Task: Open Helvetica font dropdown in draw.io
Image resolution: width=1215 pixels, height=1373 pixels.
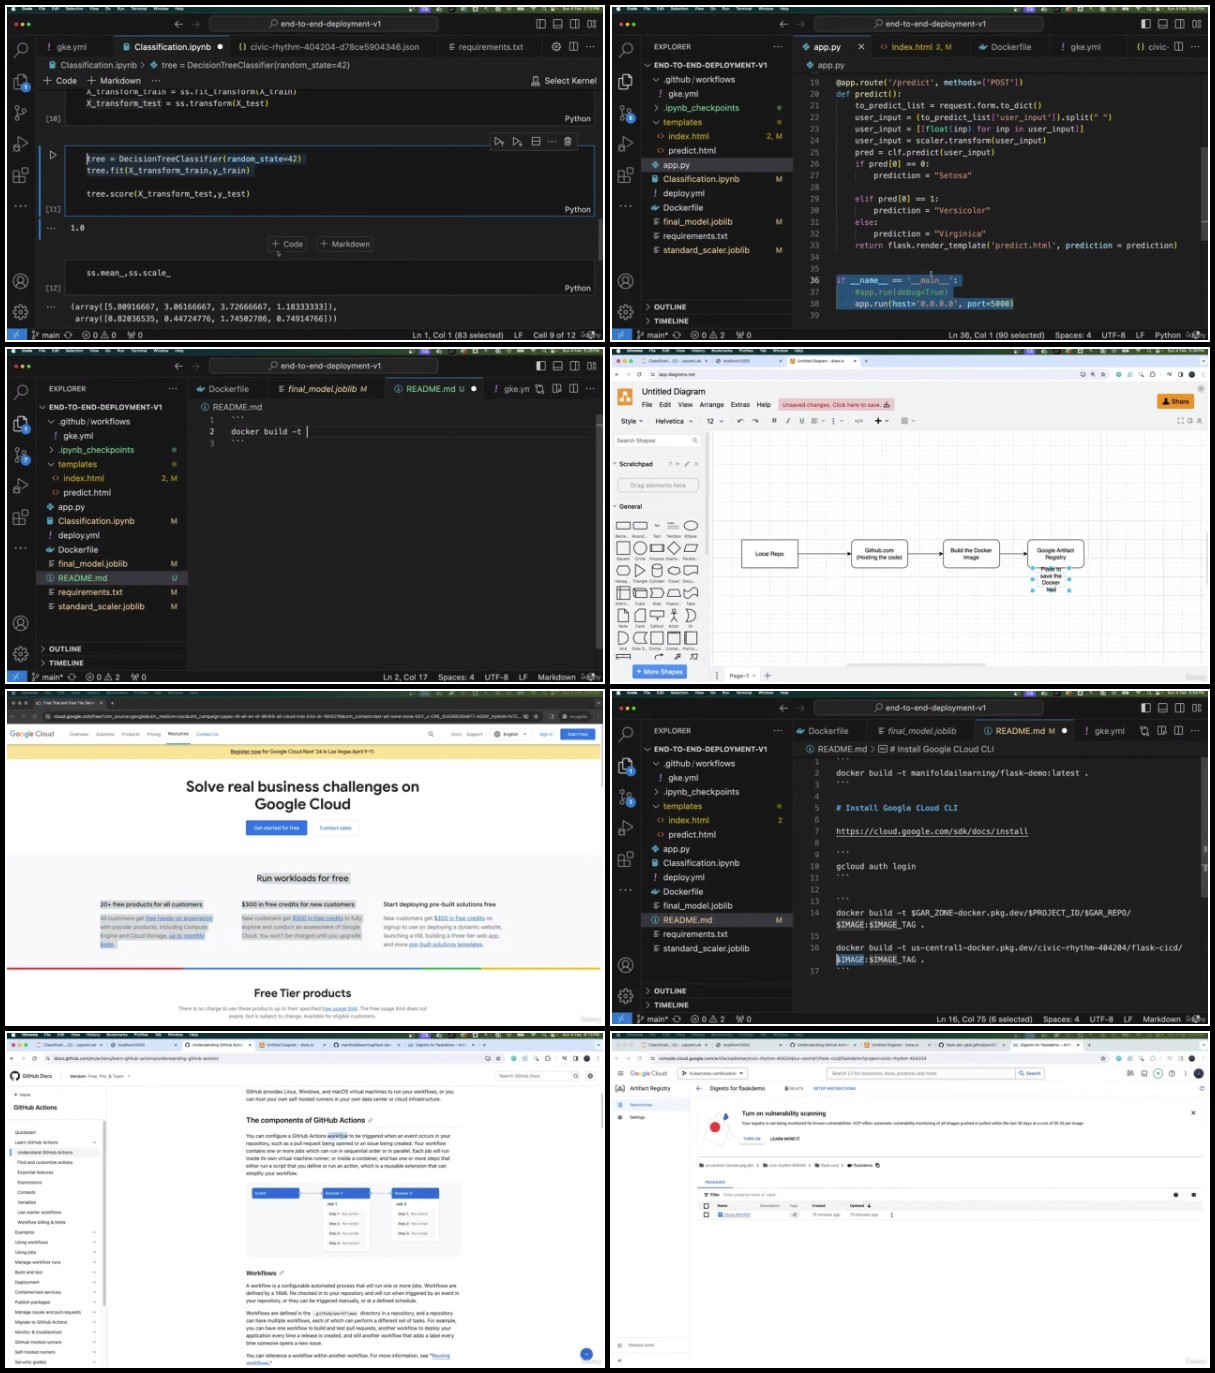Action: (674, 421)
